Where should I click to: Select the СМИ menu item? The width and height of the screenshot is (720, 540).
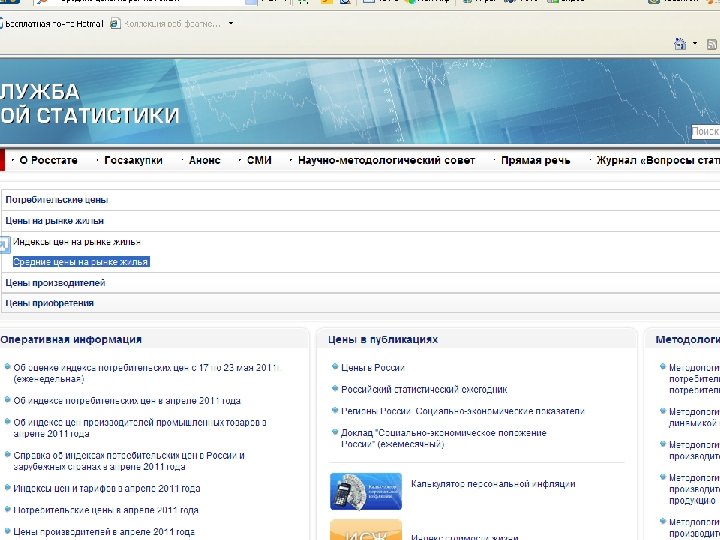click(x=259, y=160)
